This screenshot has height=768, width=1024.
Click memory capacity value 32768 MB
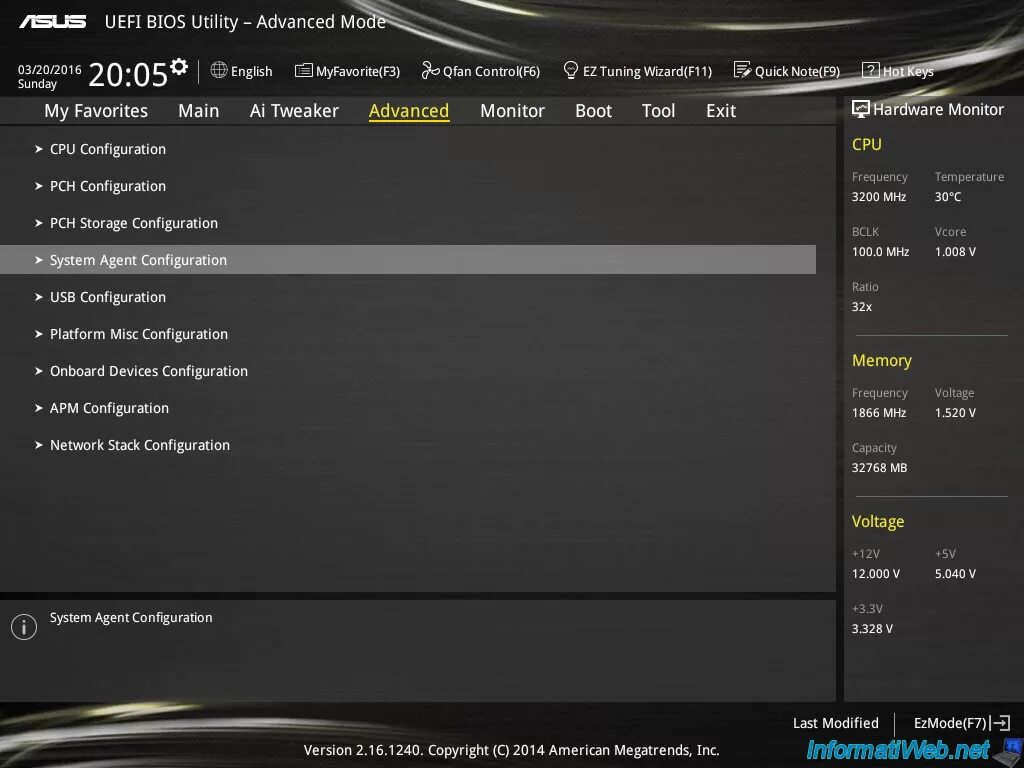coord(879,468)
